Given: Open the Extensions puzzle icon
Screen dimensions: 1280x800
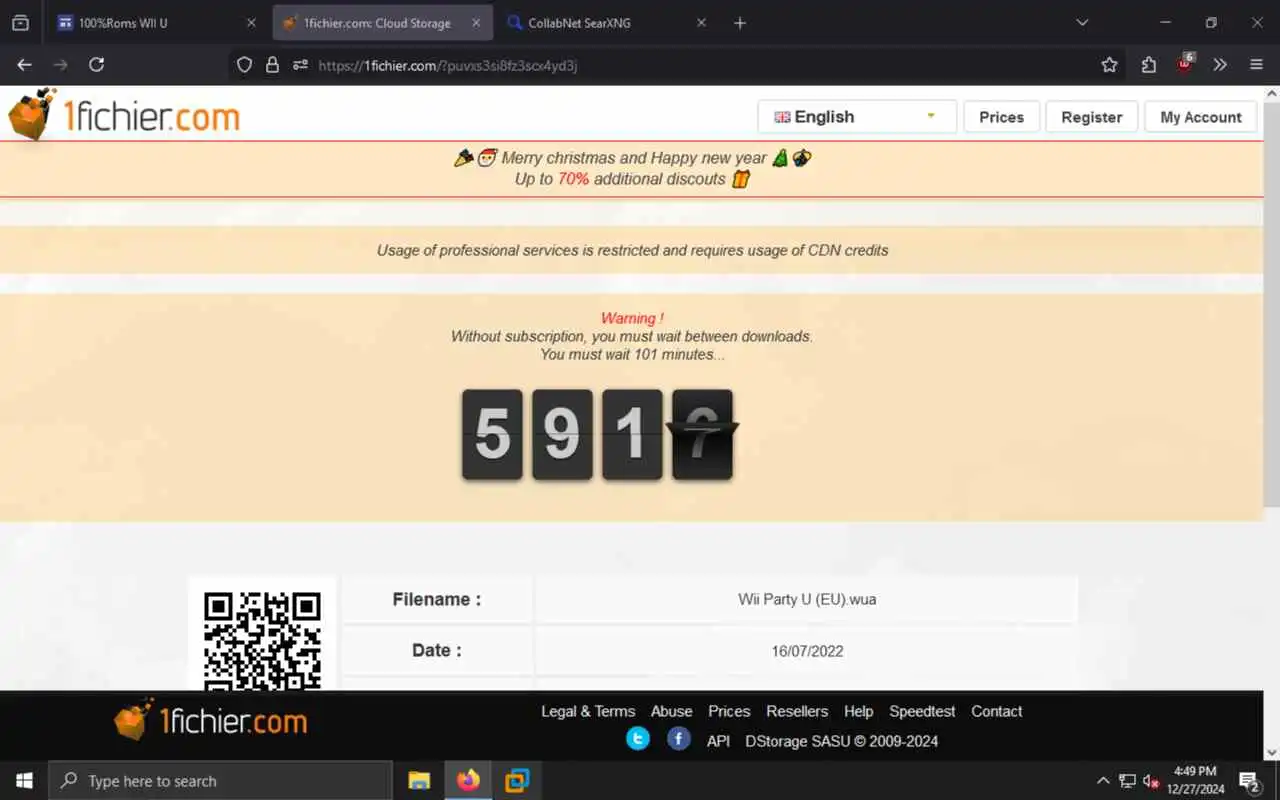Looking at the screenshot, I should click(x=1148, y=65).
